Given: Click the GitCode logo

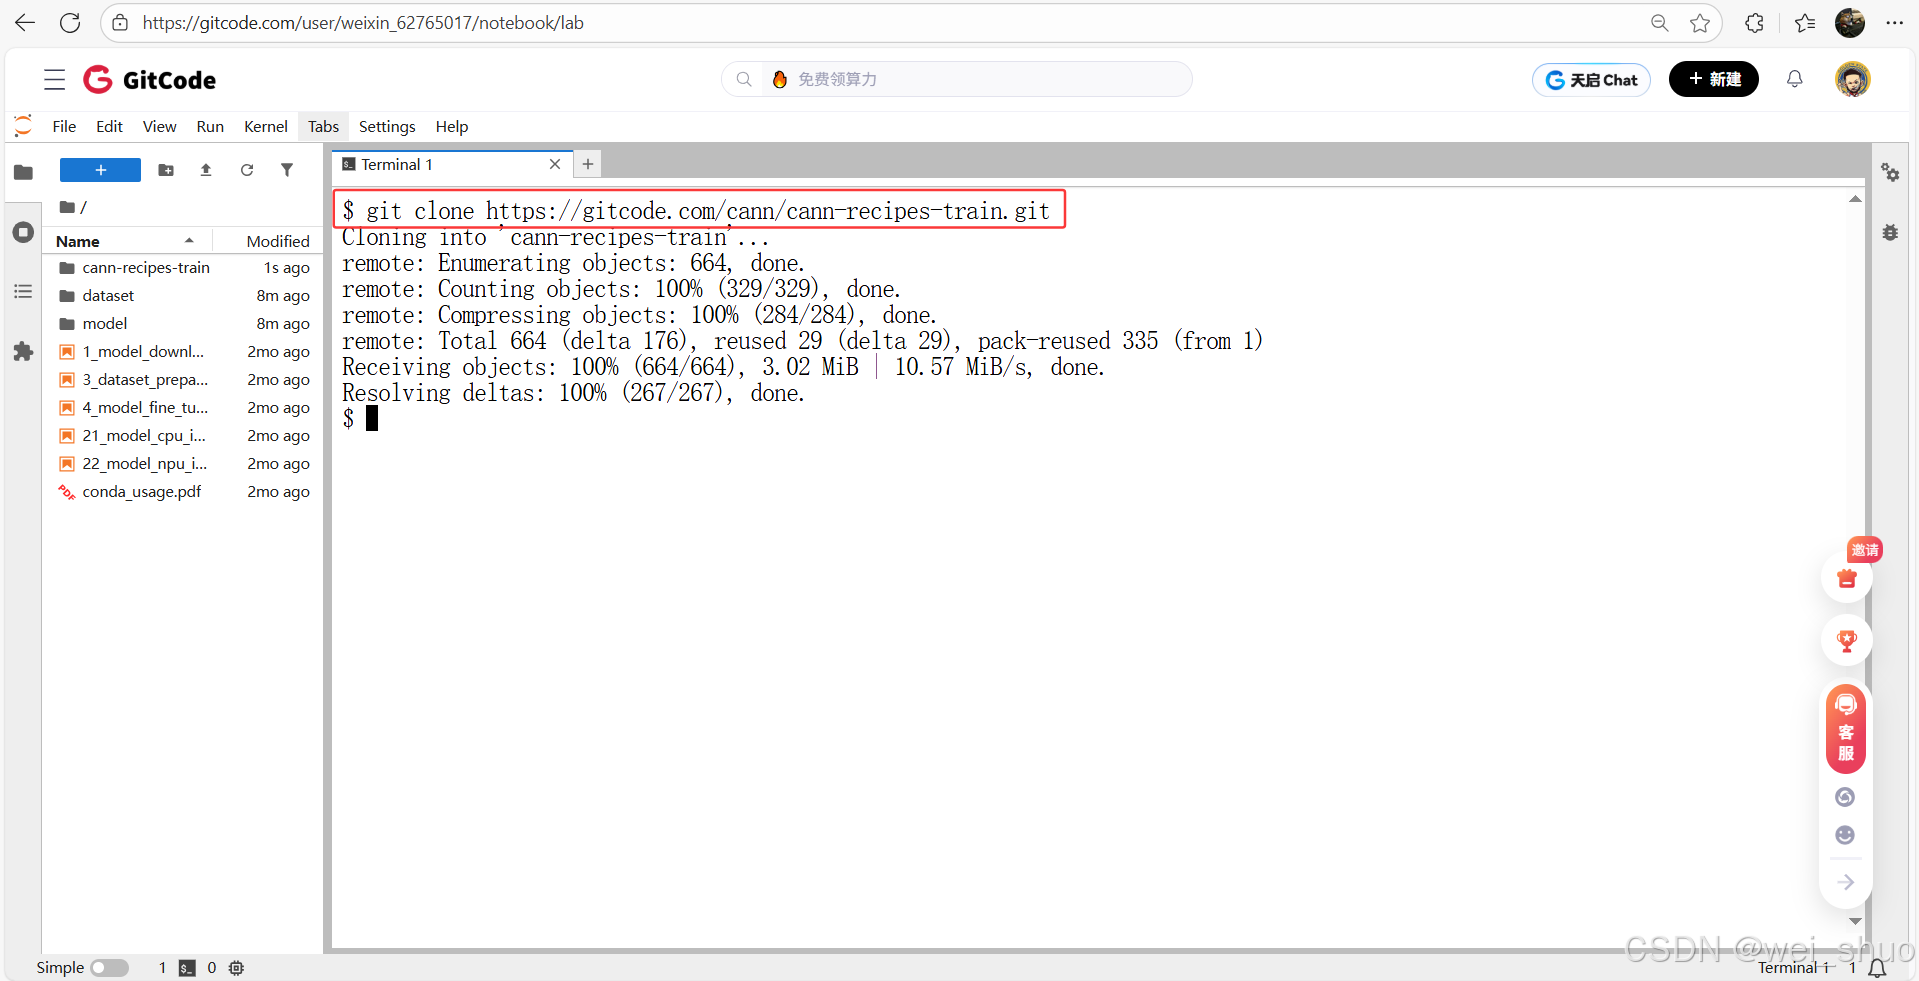Looking at the screenshot, I should point(149,80).
